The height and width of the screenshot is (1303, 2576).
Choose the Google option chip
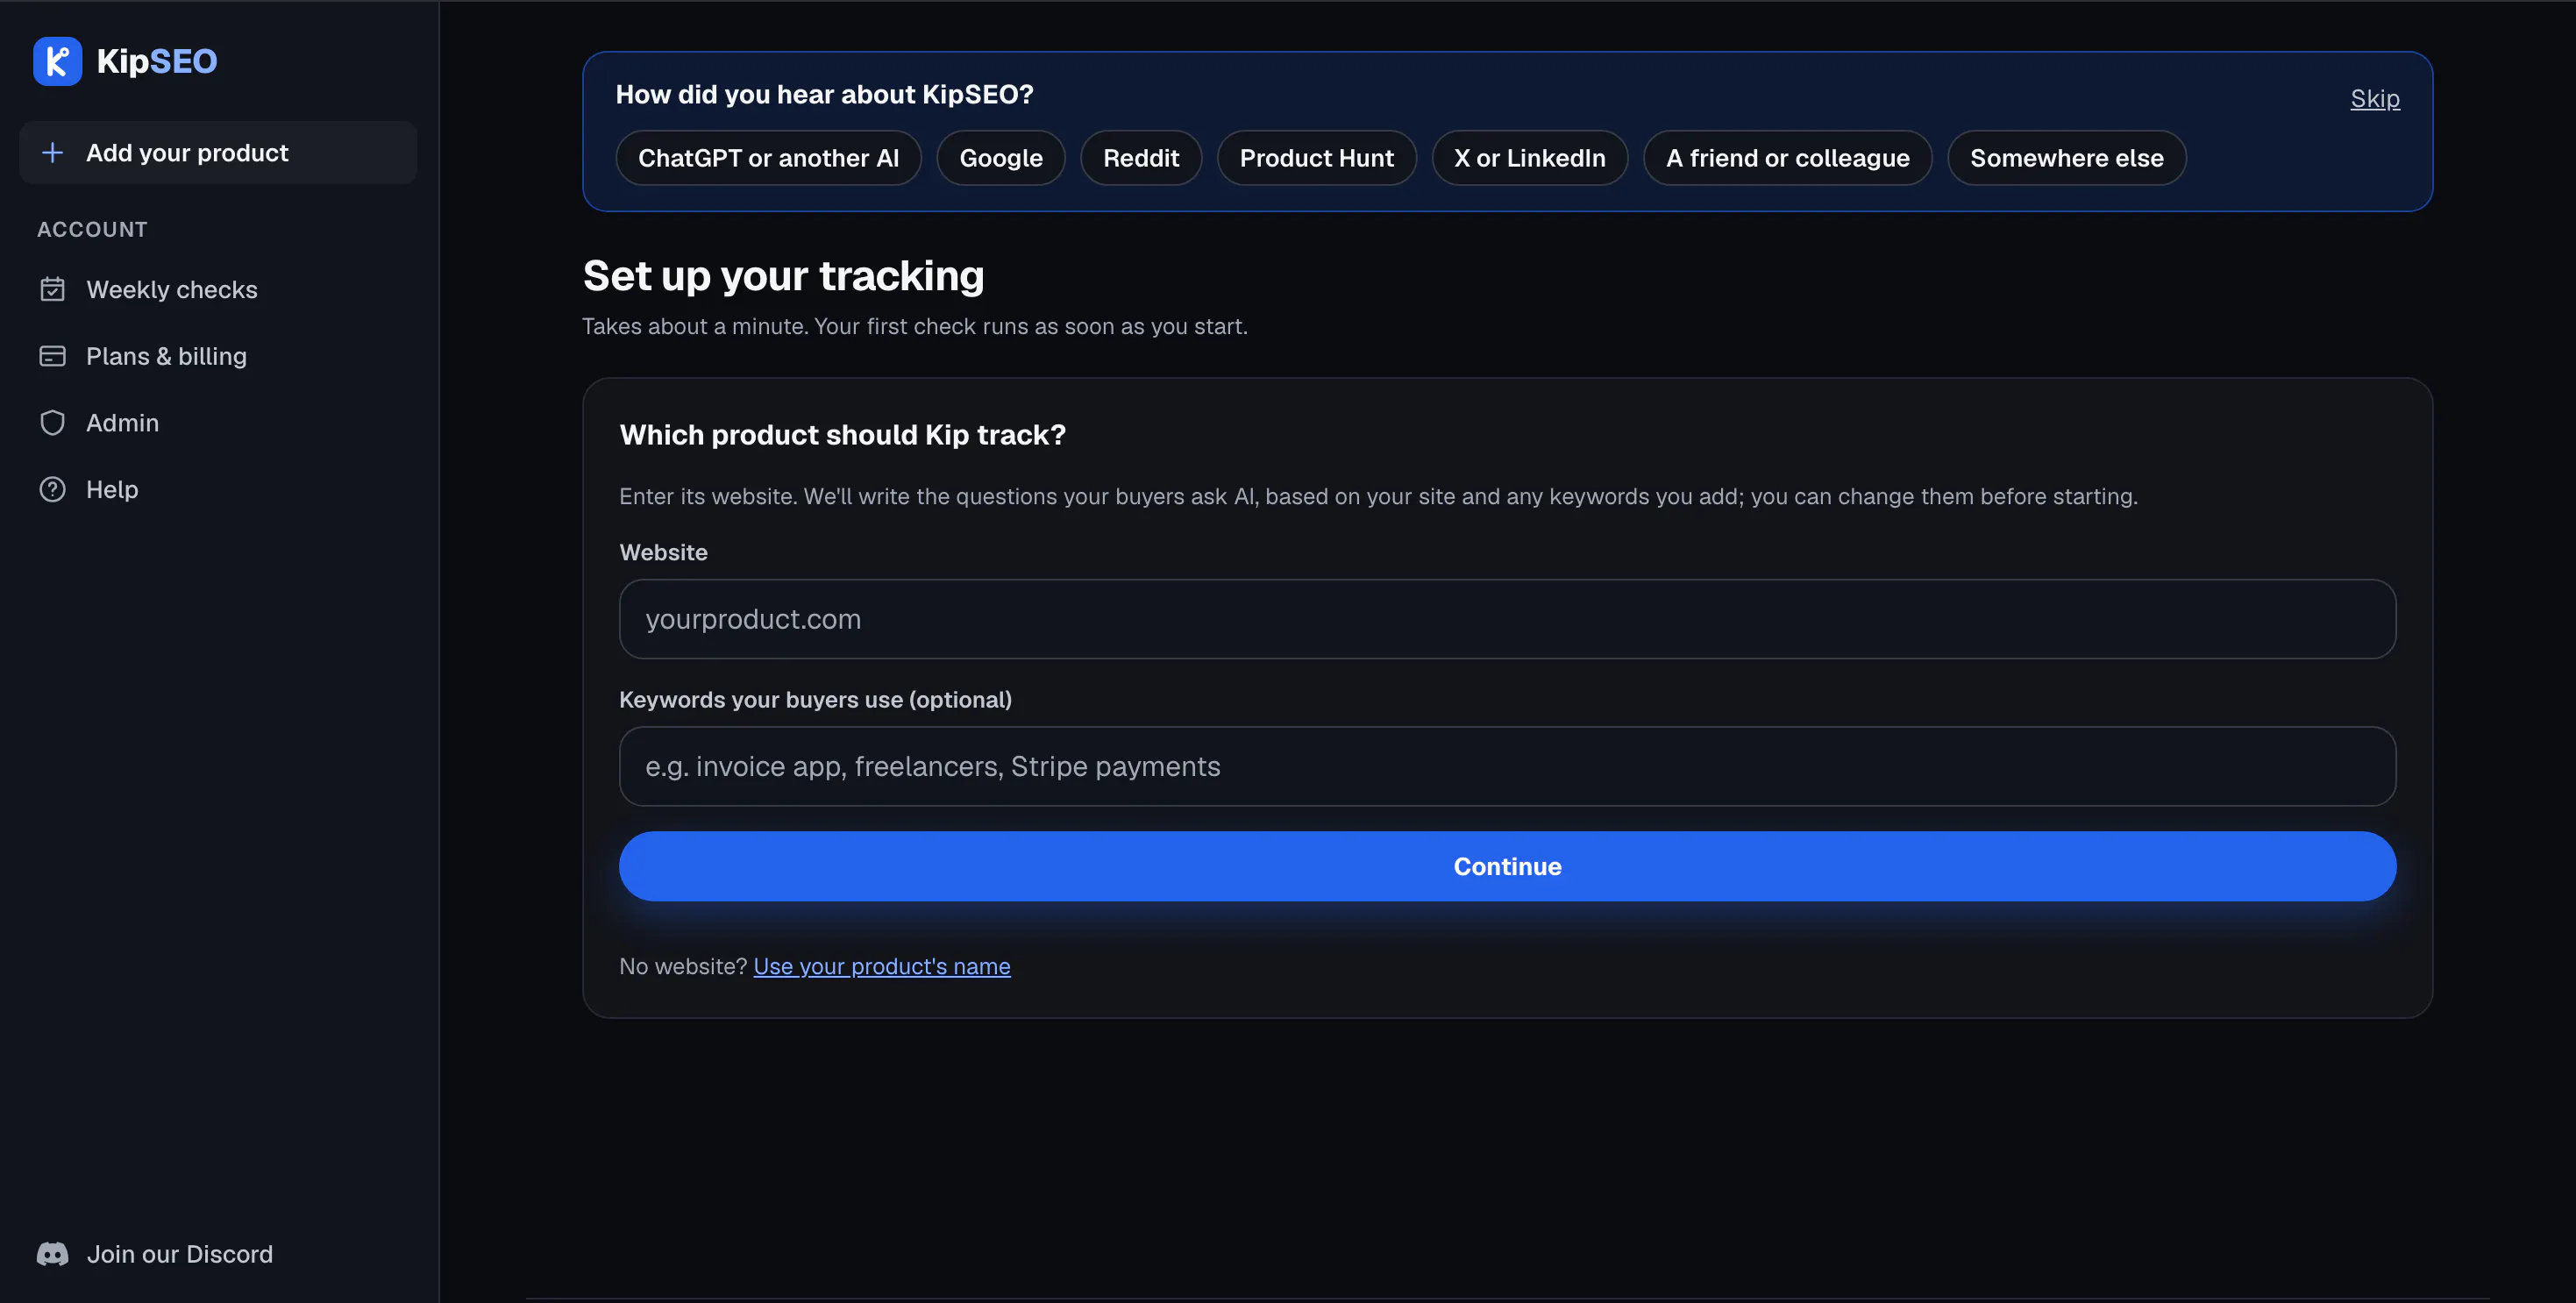click(1001, 158)
